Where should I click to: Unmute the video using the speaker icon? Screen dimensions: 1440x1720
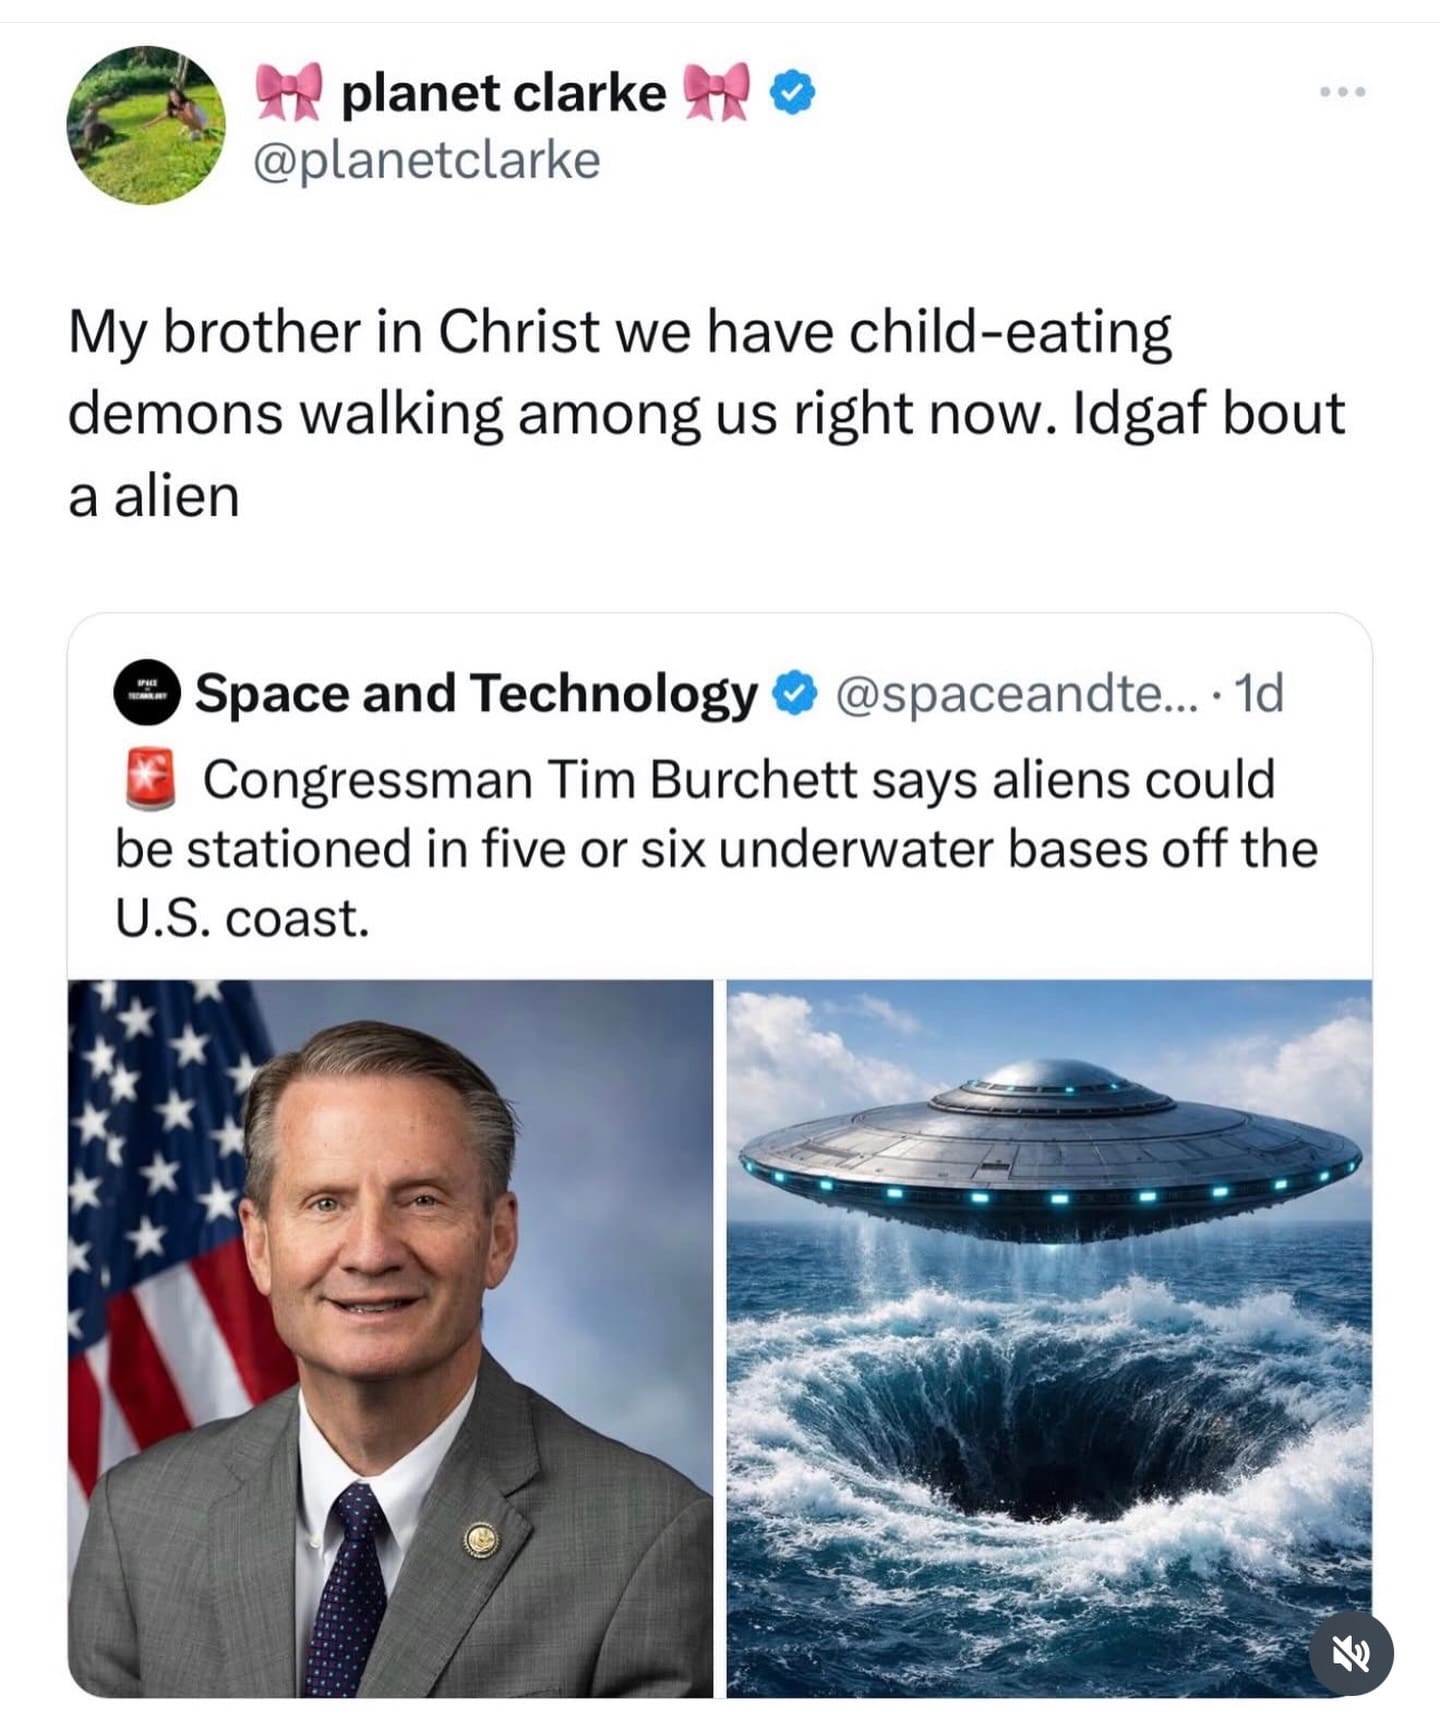(x=1351, y=1654)
